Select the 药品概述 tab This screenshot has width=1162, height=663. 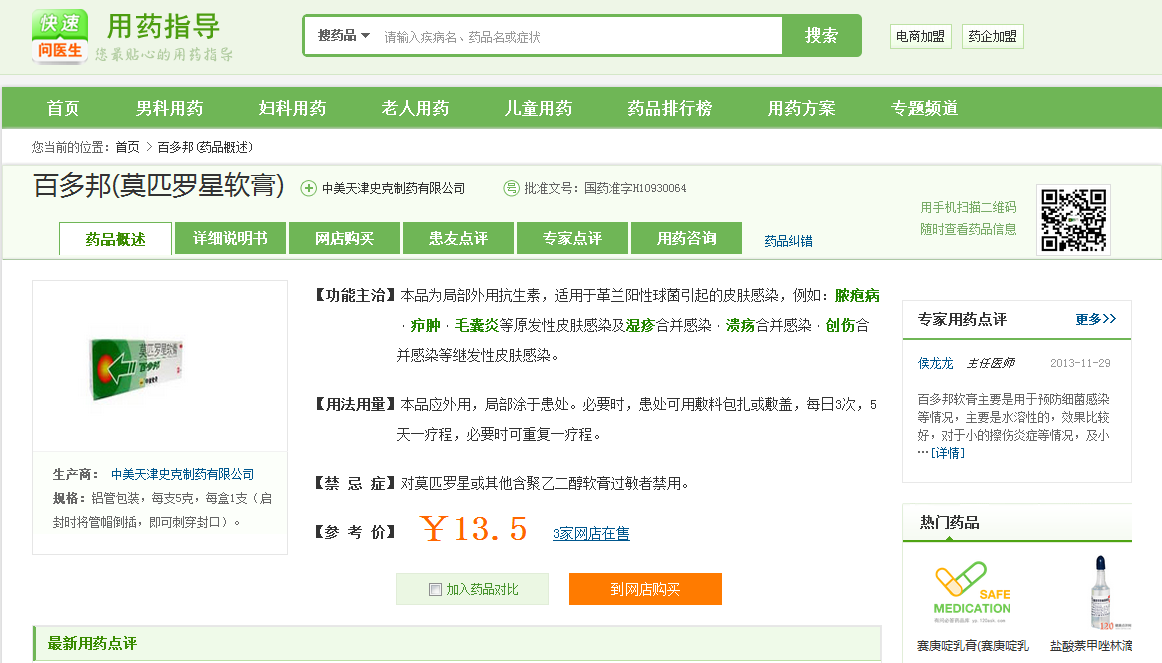point(116,239)
